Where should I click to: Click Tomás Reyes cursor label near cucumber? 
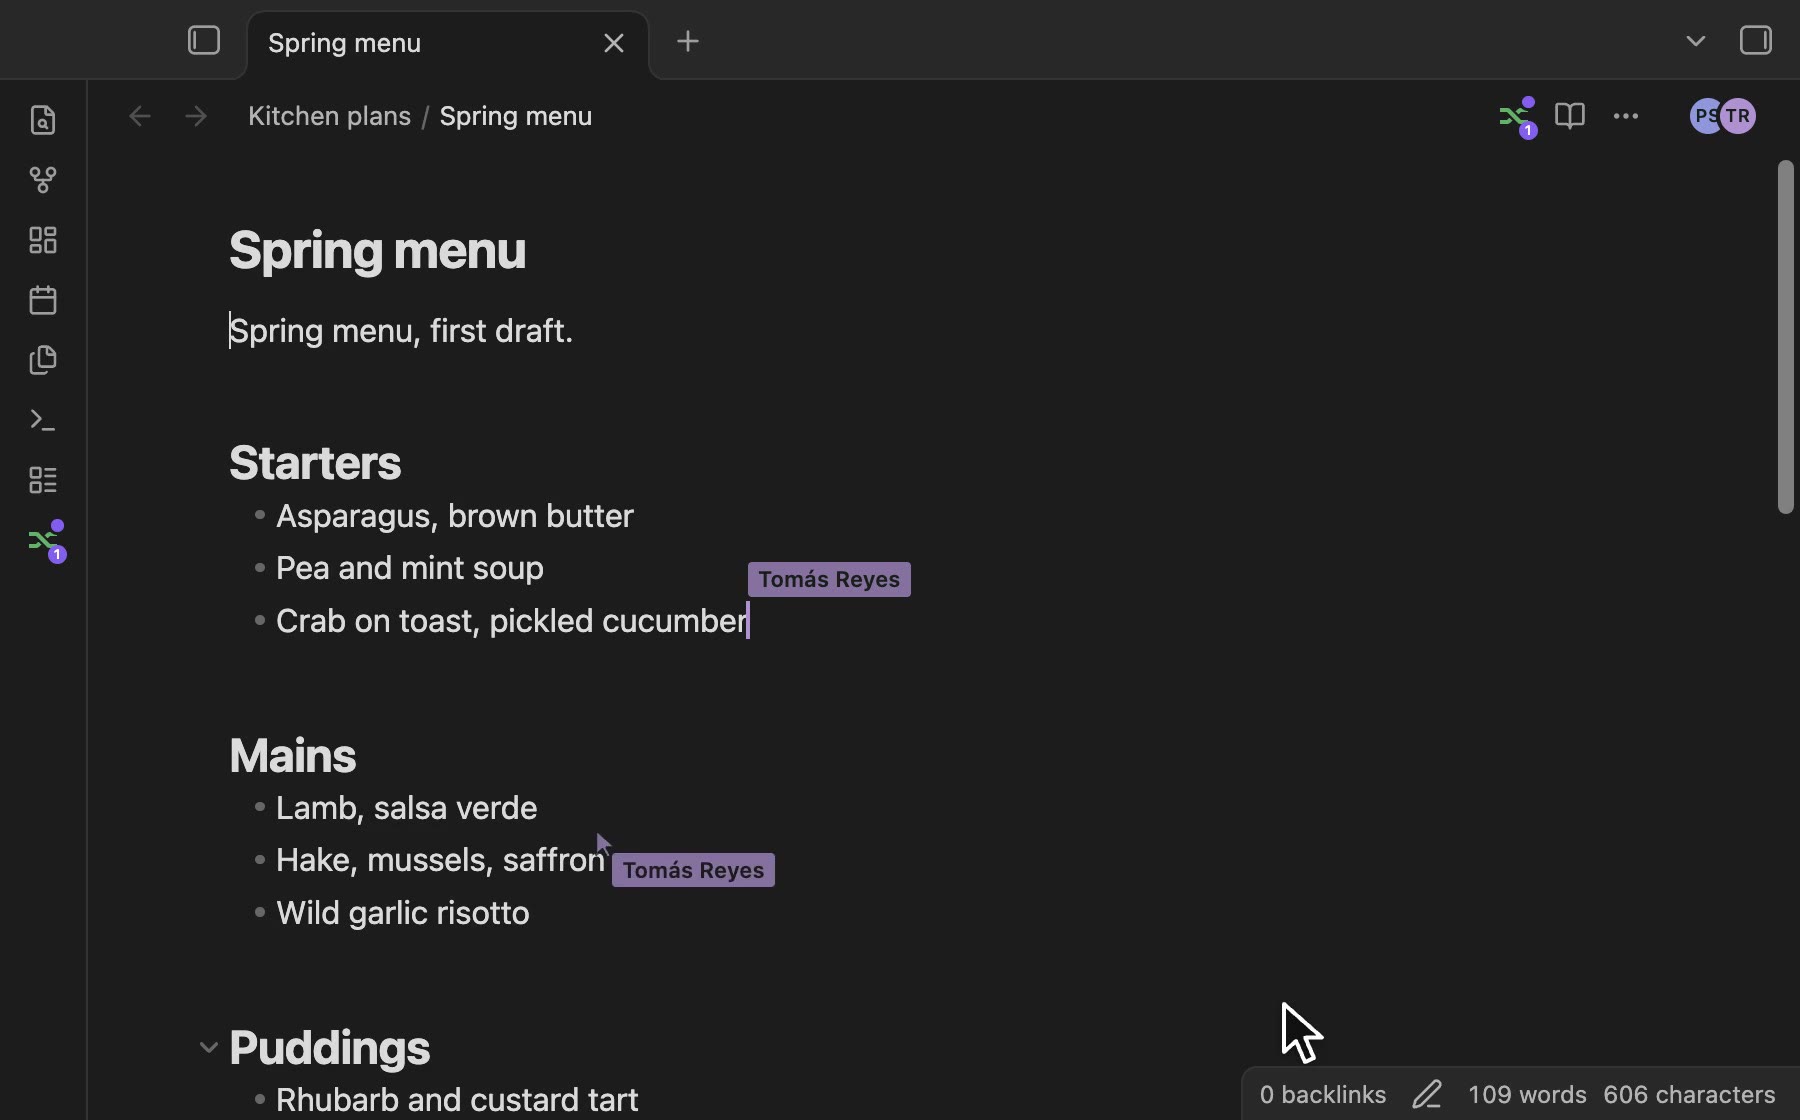click(829, 580)
